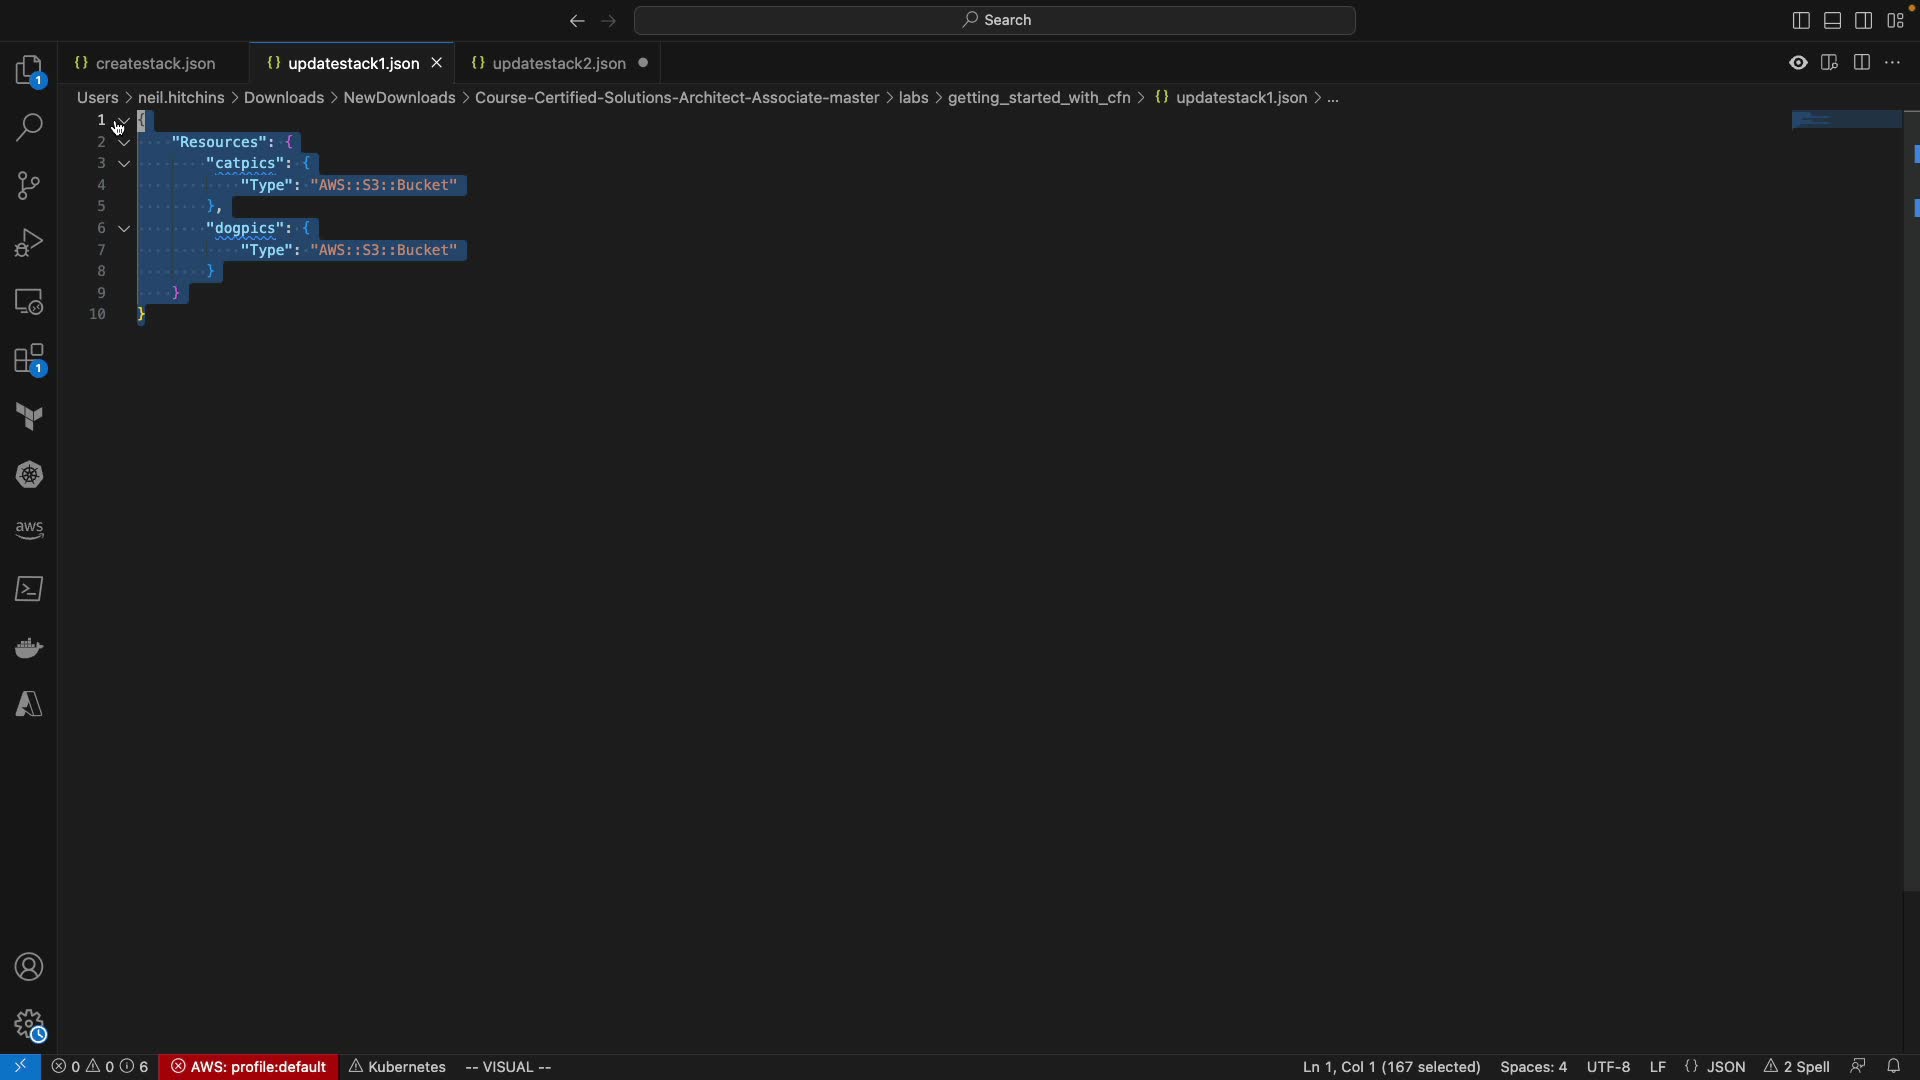Switch to the createstack.json tab
The width and height of the screenshot is (1920, 1080).
pyautogui.click(x=156, y=64)
